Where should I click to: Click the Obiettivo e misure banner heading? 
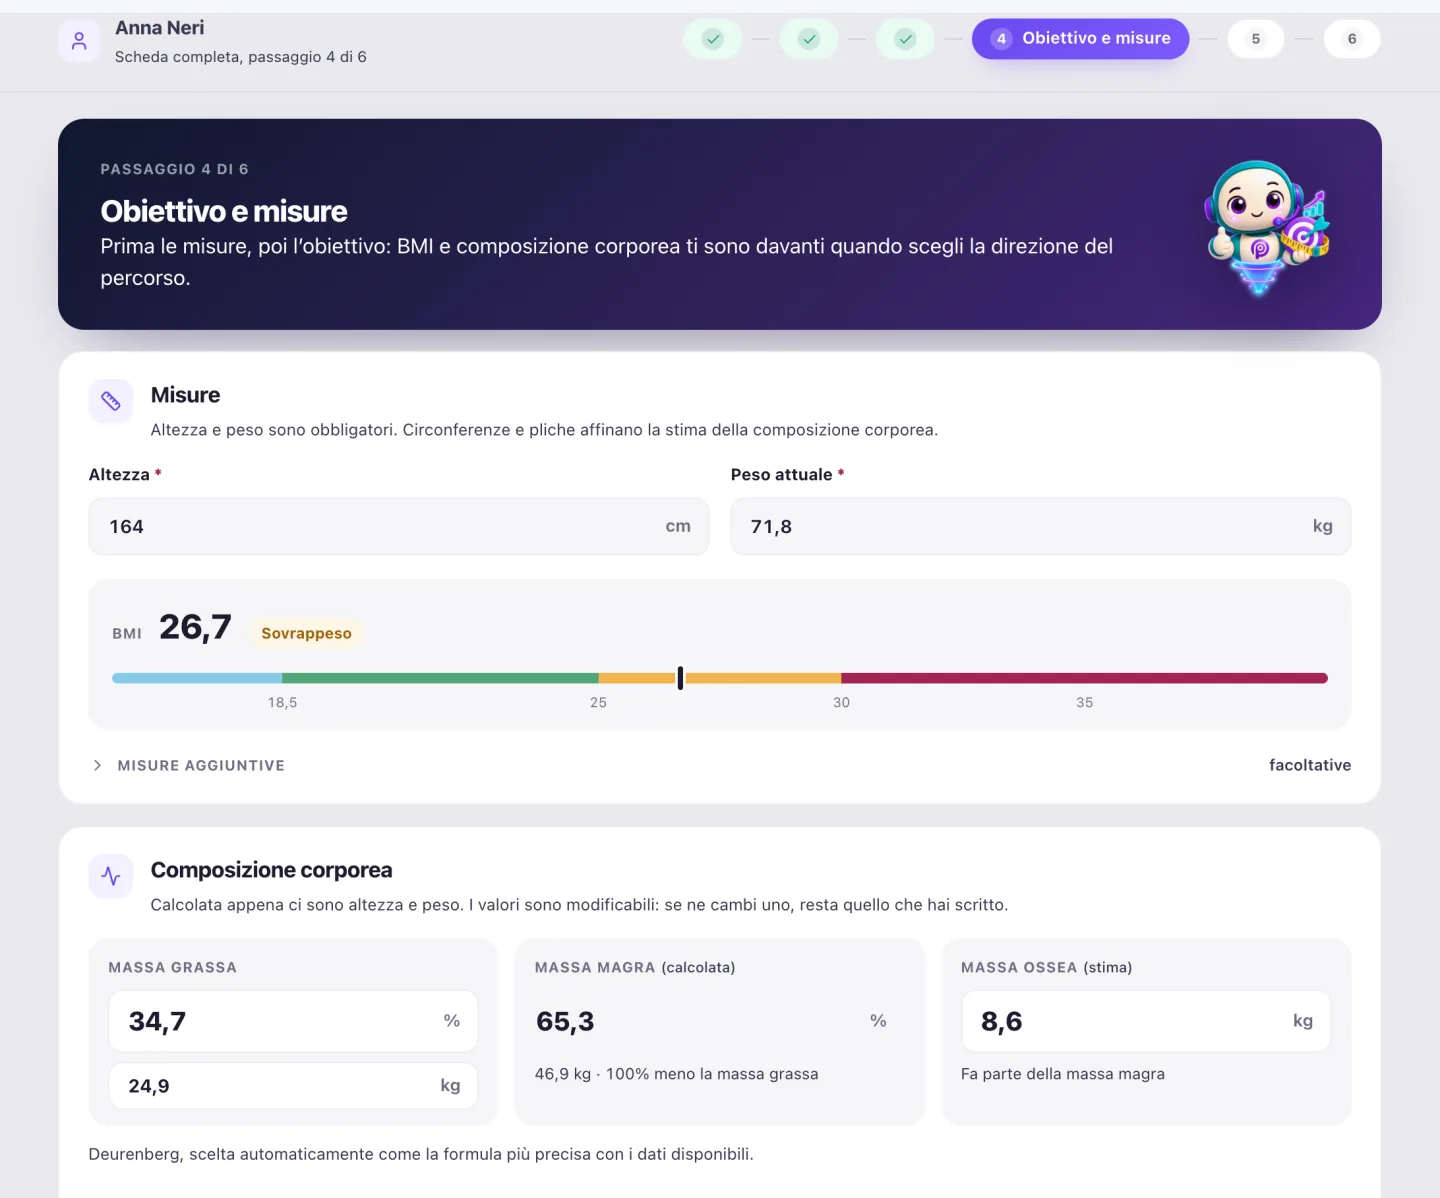coord(224,211)
